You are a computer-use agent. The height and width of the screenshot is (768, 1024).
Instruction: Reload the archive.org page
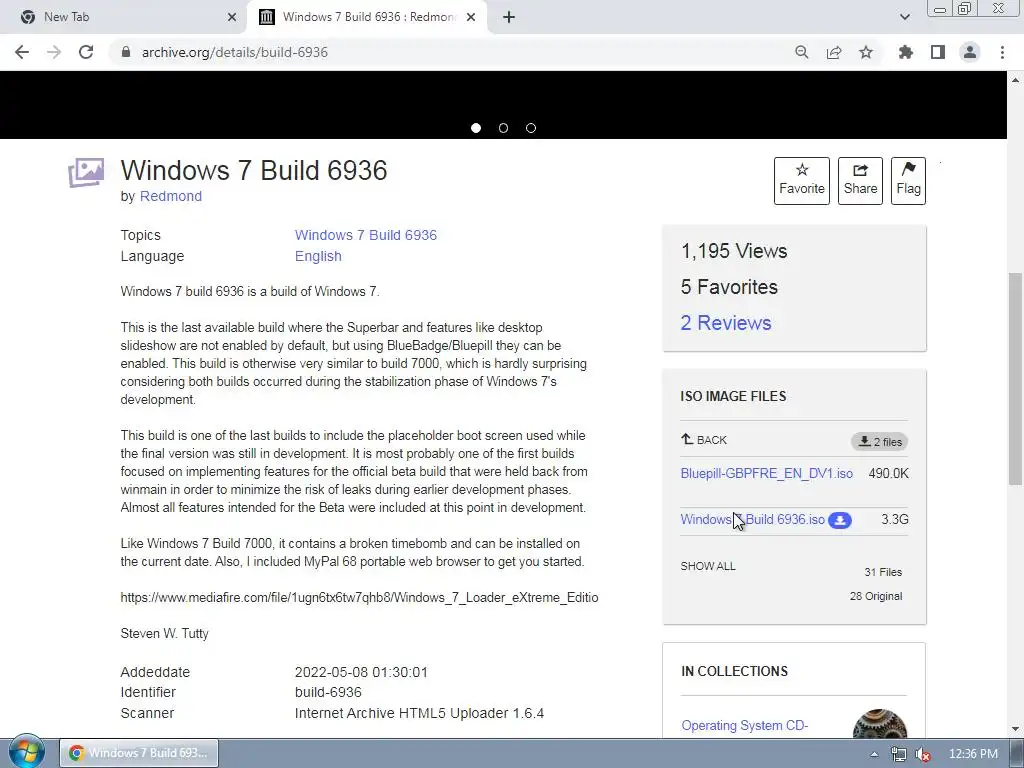(86, 52)
